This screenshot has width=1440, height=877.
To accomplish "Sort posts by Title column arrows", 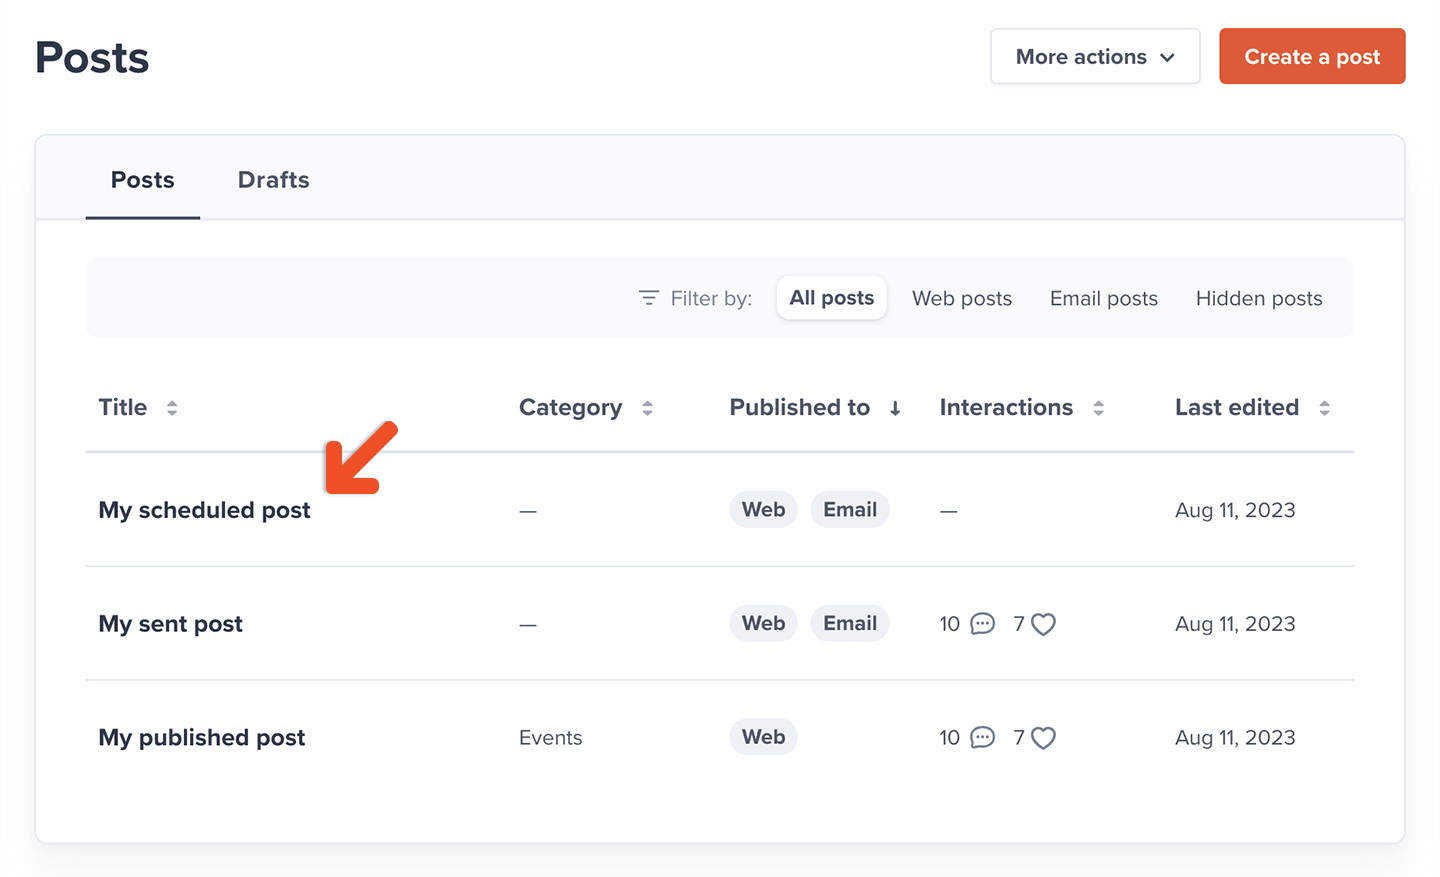I will click(x=172, y=408).
